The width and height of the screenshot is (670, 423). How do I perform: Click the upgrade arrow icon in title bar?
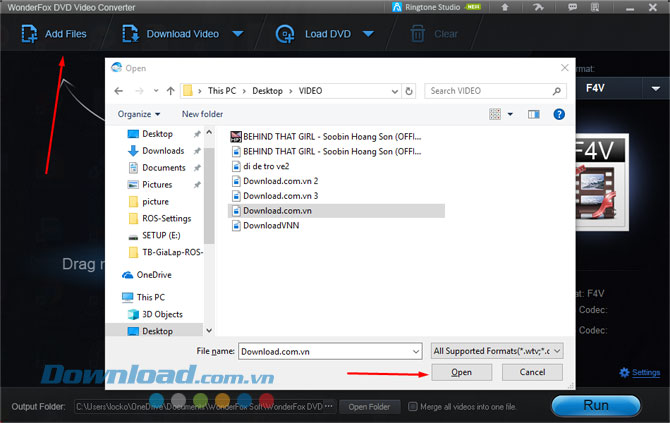(505, 7)
